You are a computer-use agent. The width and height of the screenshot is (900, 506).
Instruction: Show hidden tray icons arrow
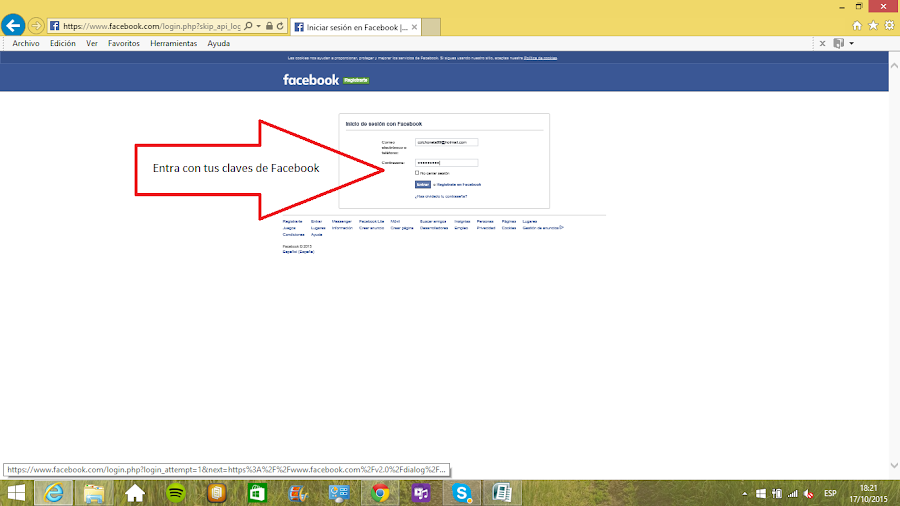point(744,493)
